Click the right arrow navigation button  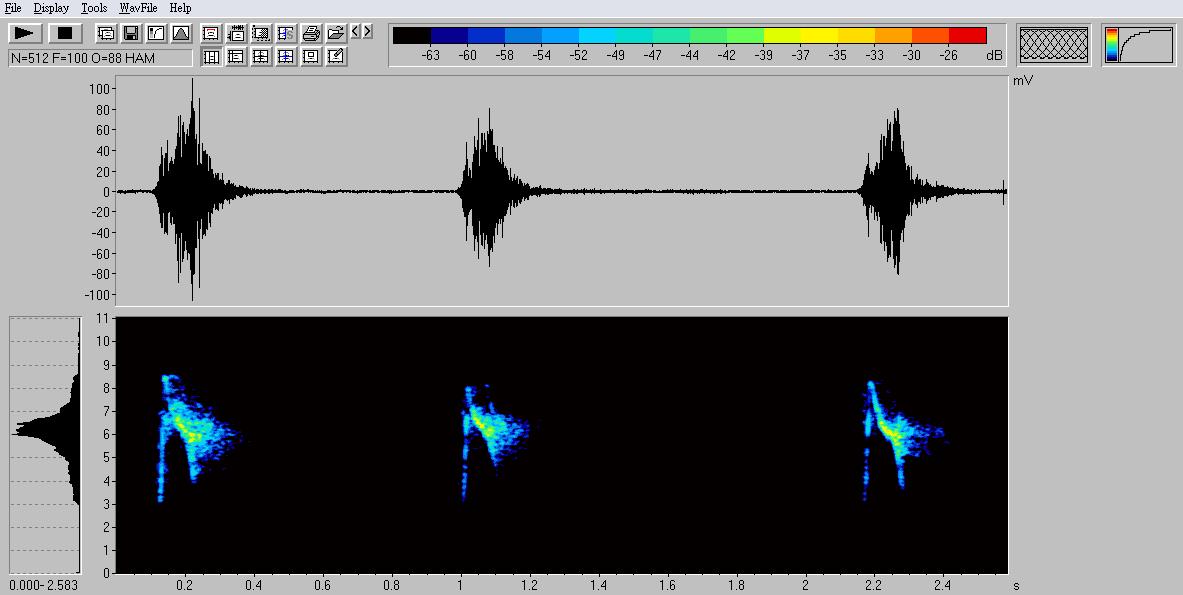tap(368, 32)
